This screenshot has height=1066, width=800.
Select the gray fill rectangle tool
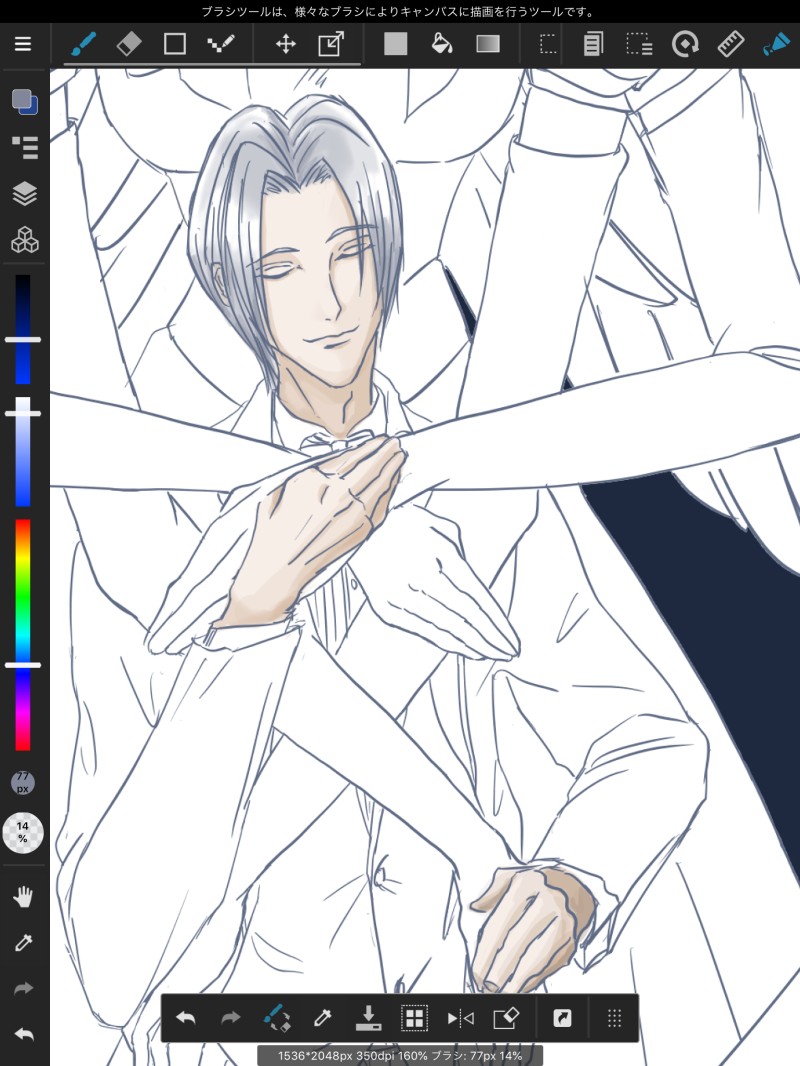click(396, 44)
